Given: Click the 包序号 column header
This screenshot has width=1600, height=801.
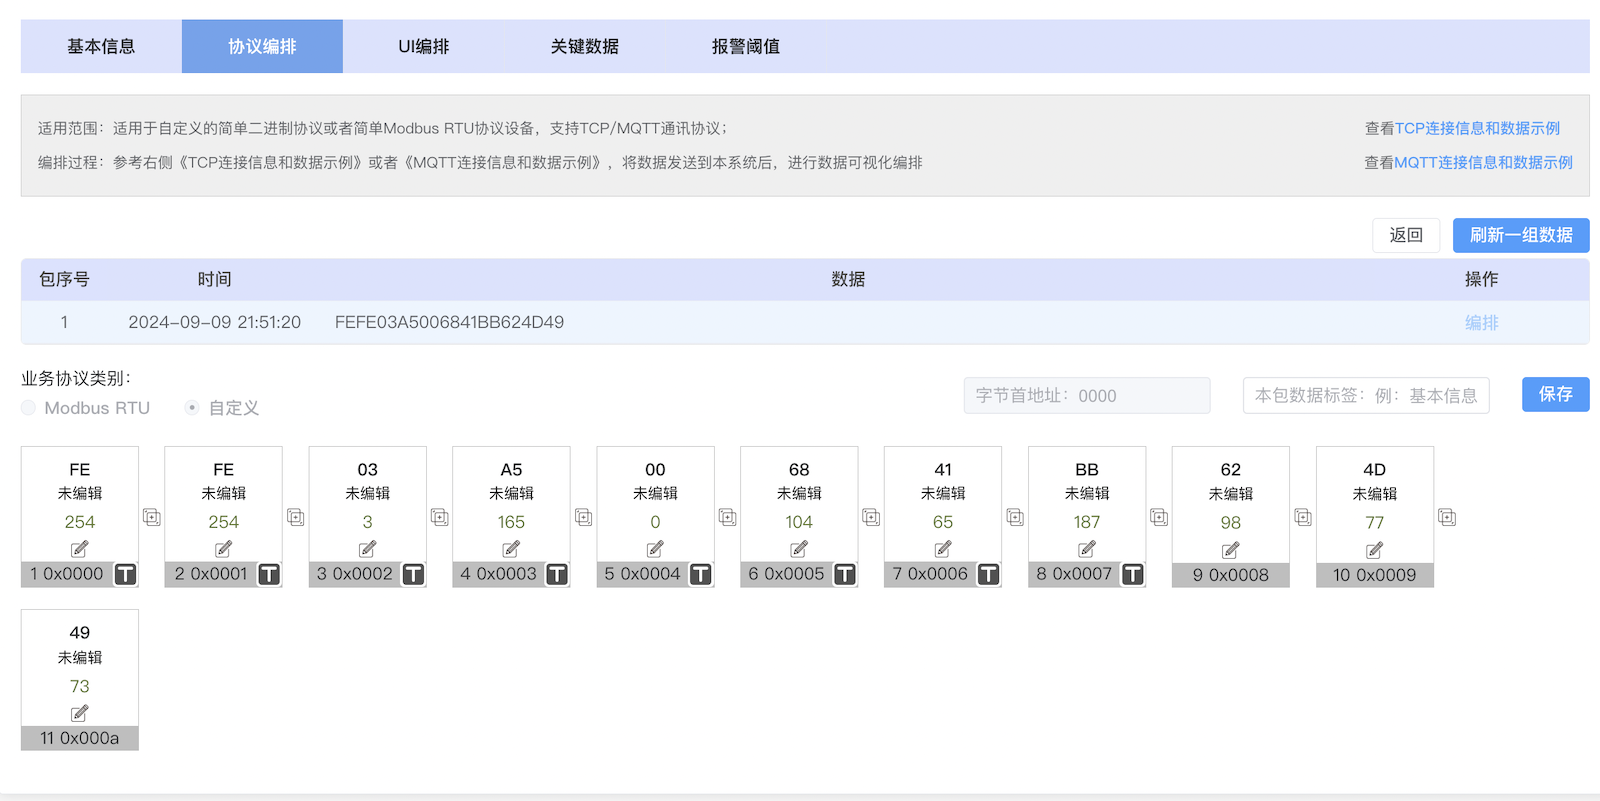Looking at the screenshot, I should pyautogui.click(x=64, y=279).
